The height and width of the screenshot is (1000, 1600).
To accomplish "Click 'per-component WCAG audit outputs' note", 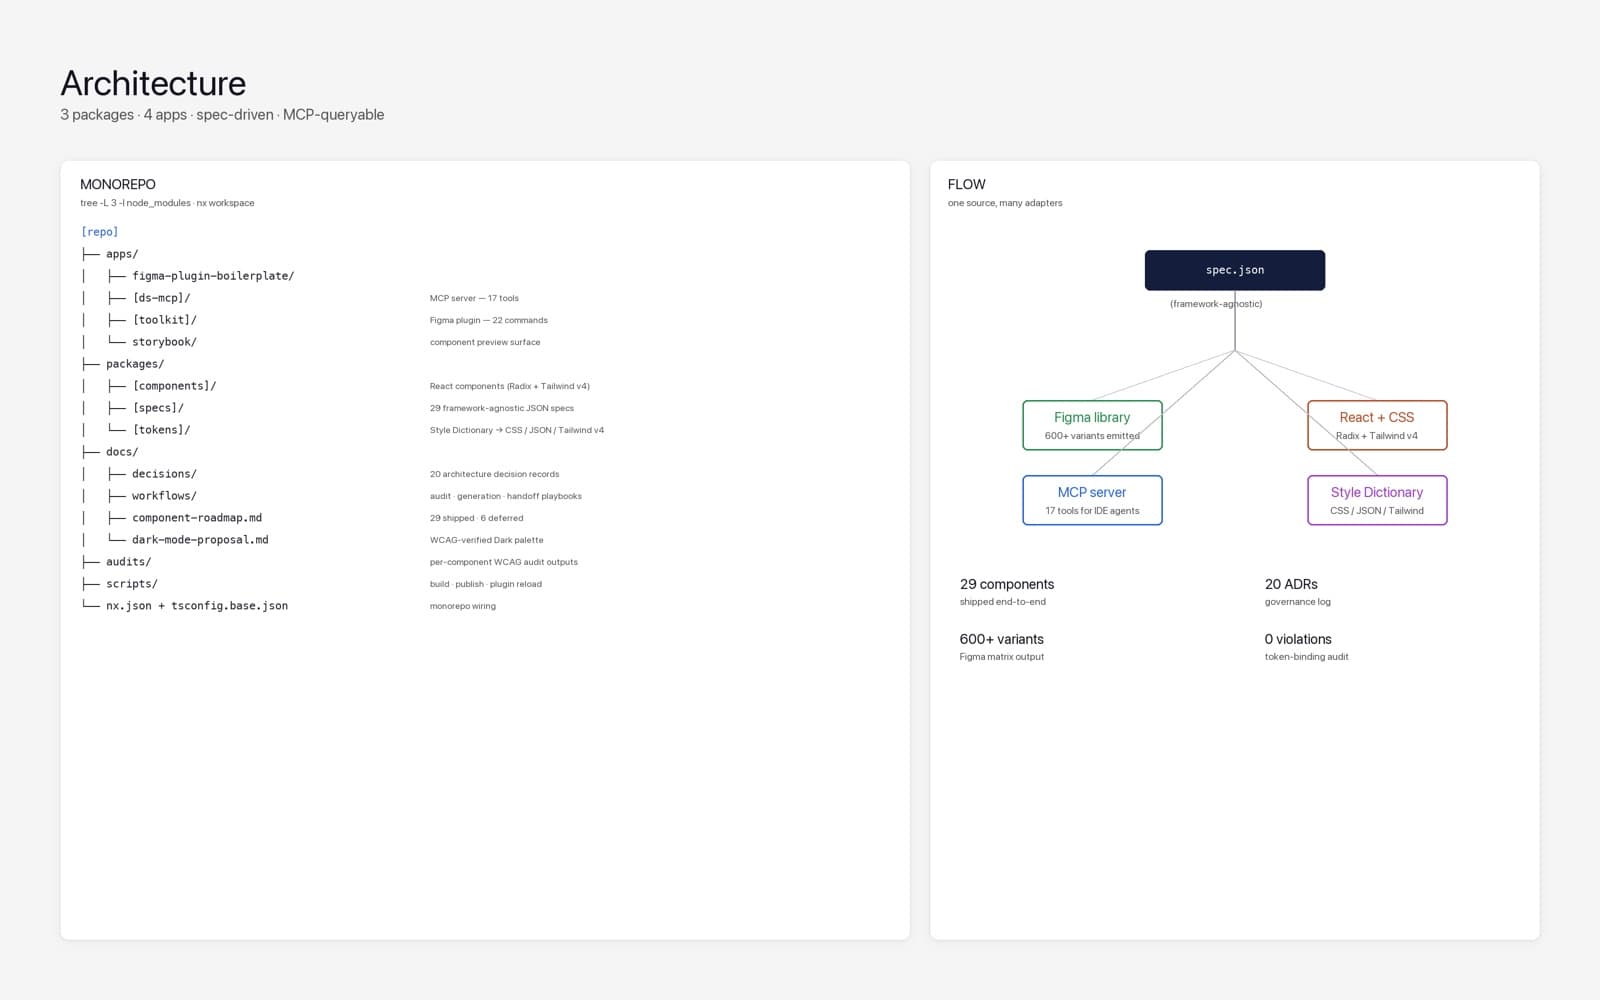I will coord(504,562).
